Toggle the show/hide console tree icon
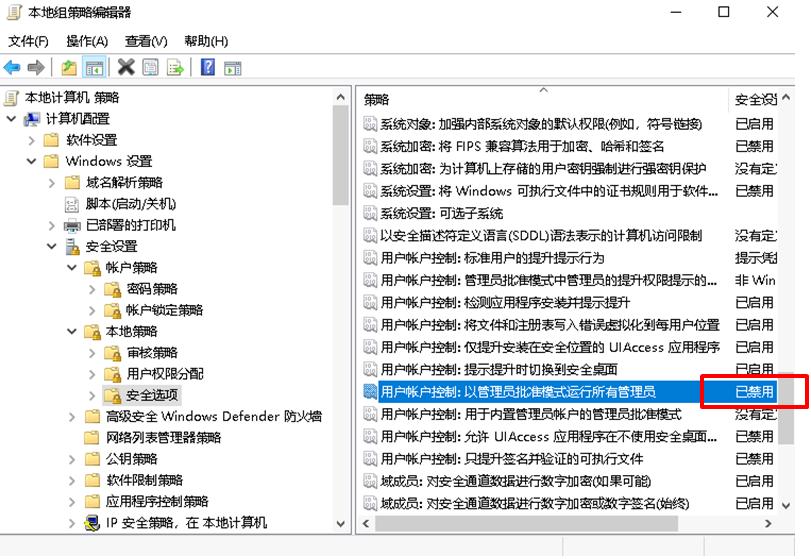 (94, 68)
